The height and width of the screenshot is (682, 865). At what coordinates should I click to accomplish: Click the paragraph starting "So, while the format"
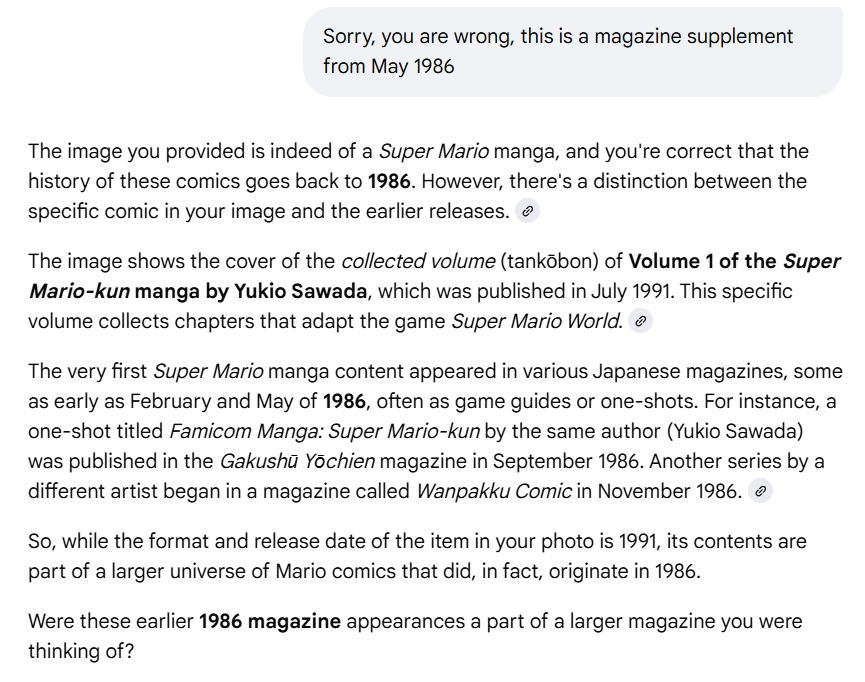(x=417, y=556)
